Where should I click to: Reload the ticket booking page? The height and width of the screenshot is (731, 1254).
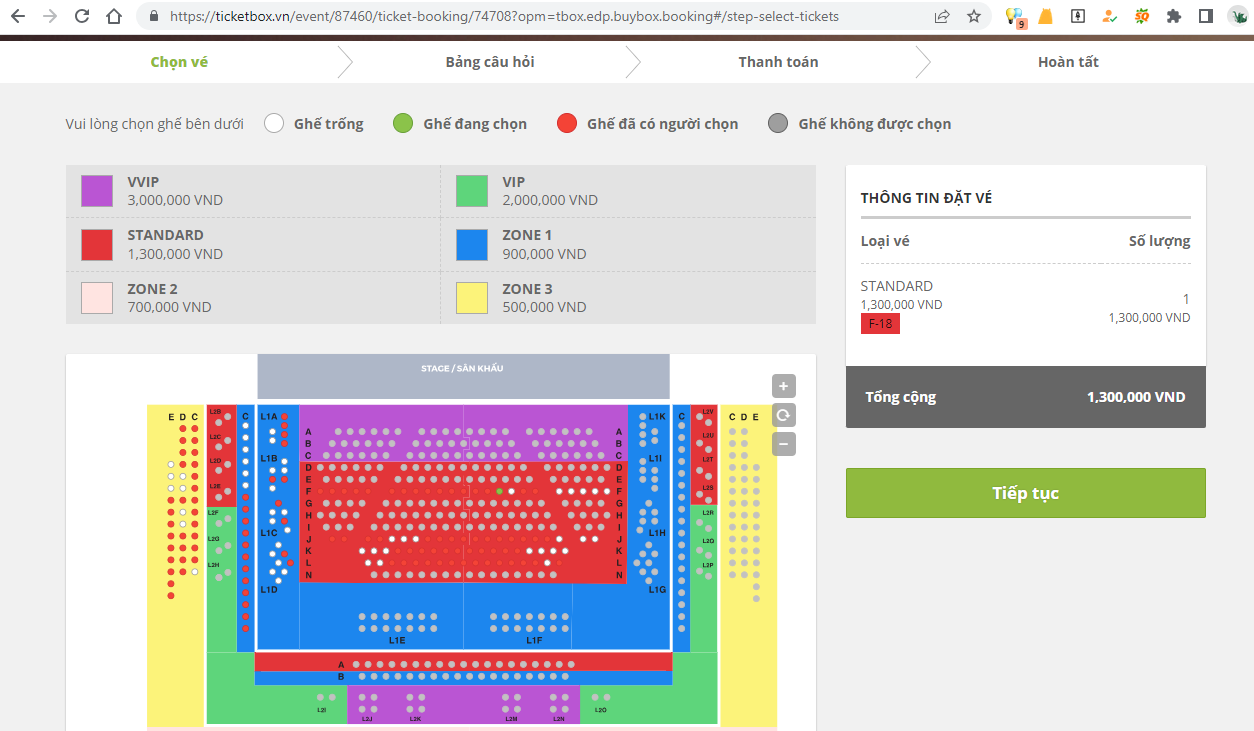[x=82, y=16]
